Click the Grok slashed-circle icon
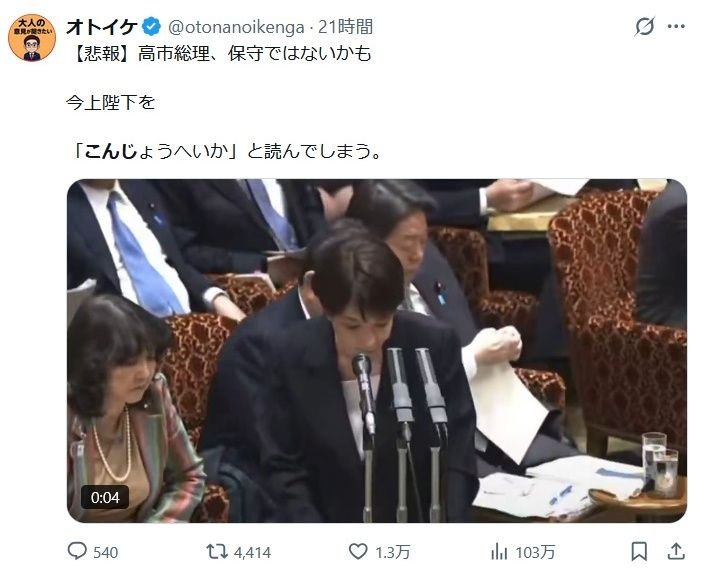The image size is (705, 568). click(644, 27)
